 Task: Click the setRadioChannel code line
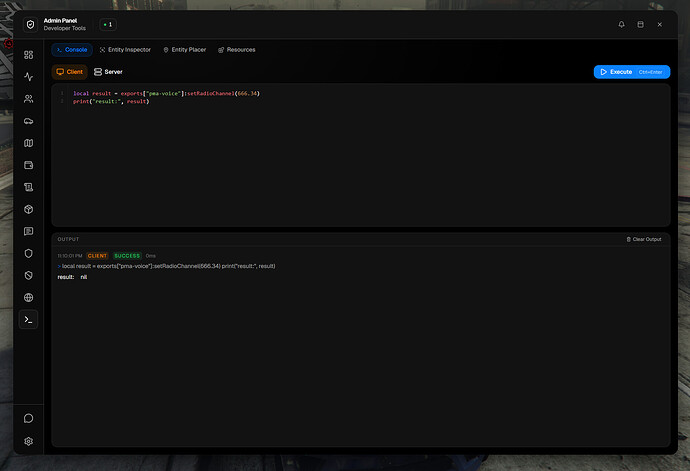(x=166, y=93)
